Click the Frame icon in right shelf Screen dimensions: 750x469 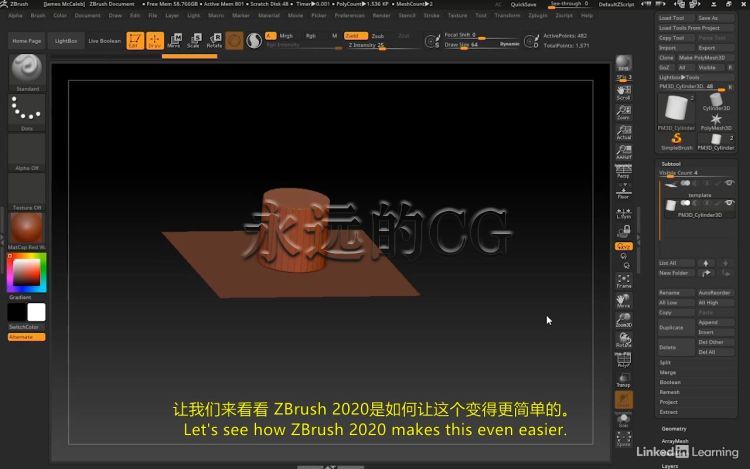point(624,281)
